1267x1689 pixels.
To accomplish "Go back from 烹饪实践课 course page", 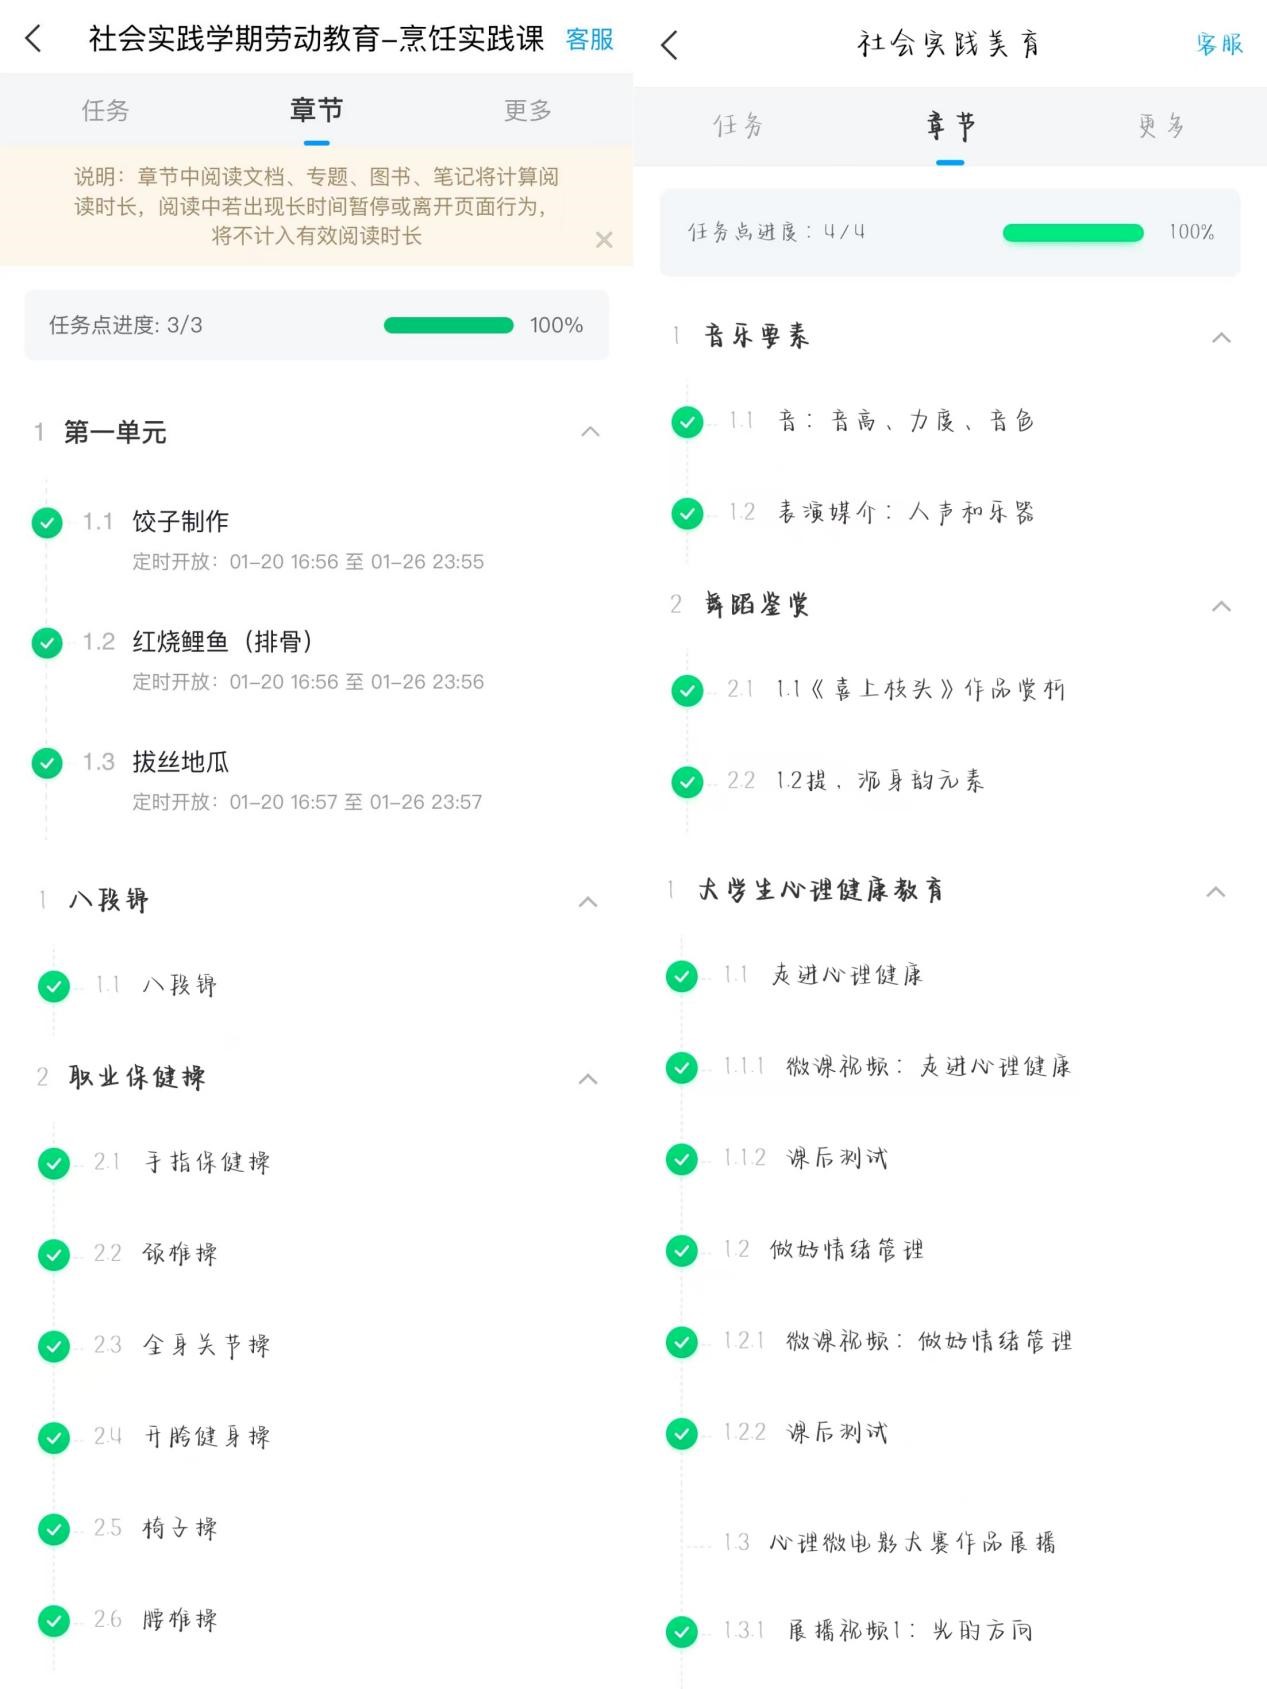I will click(x=34, y=39).
